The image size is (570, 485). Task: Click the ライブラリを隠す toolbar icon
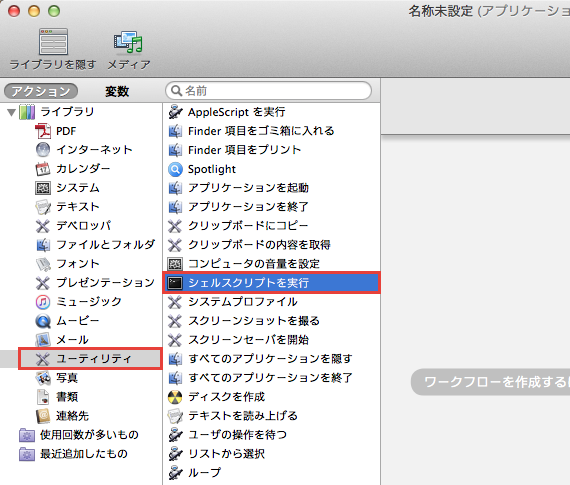pos(53,42)
